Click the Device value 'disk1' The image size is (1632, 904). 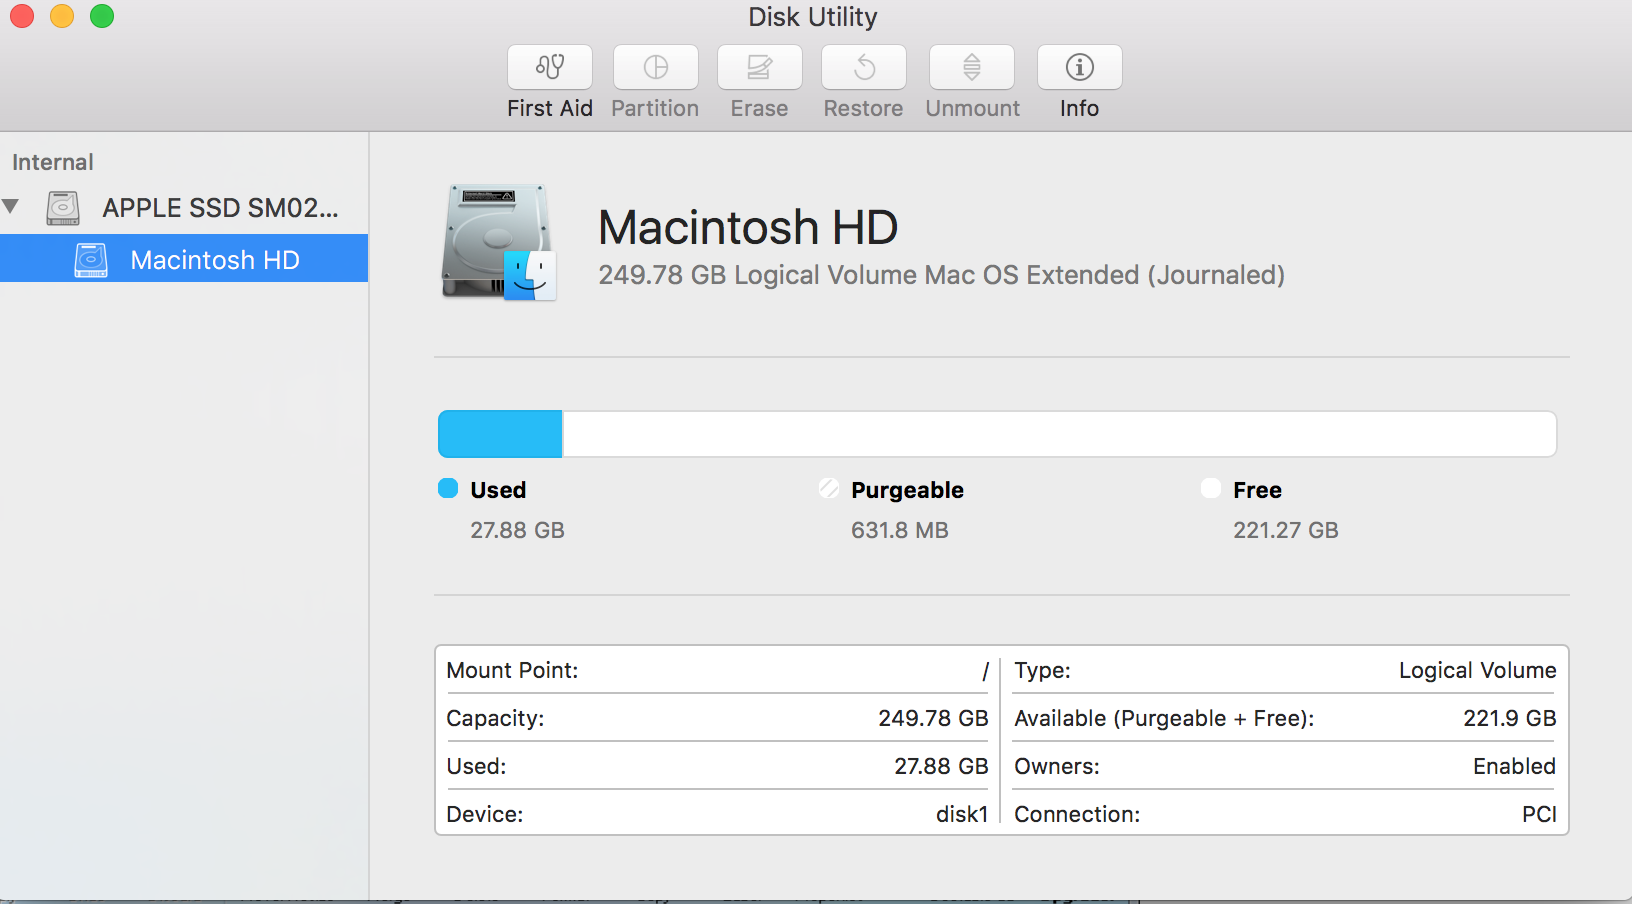(962, 814)
